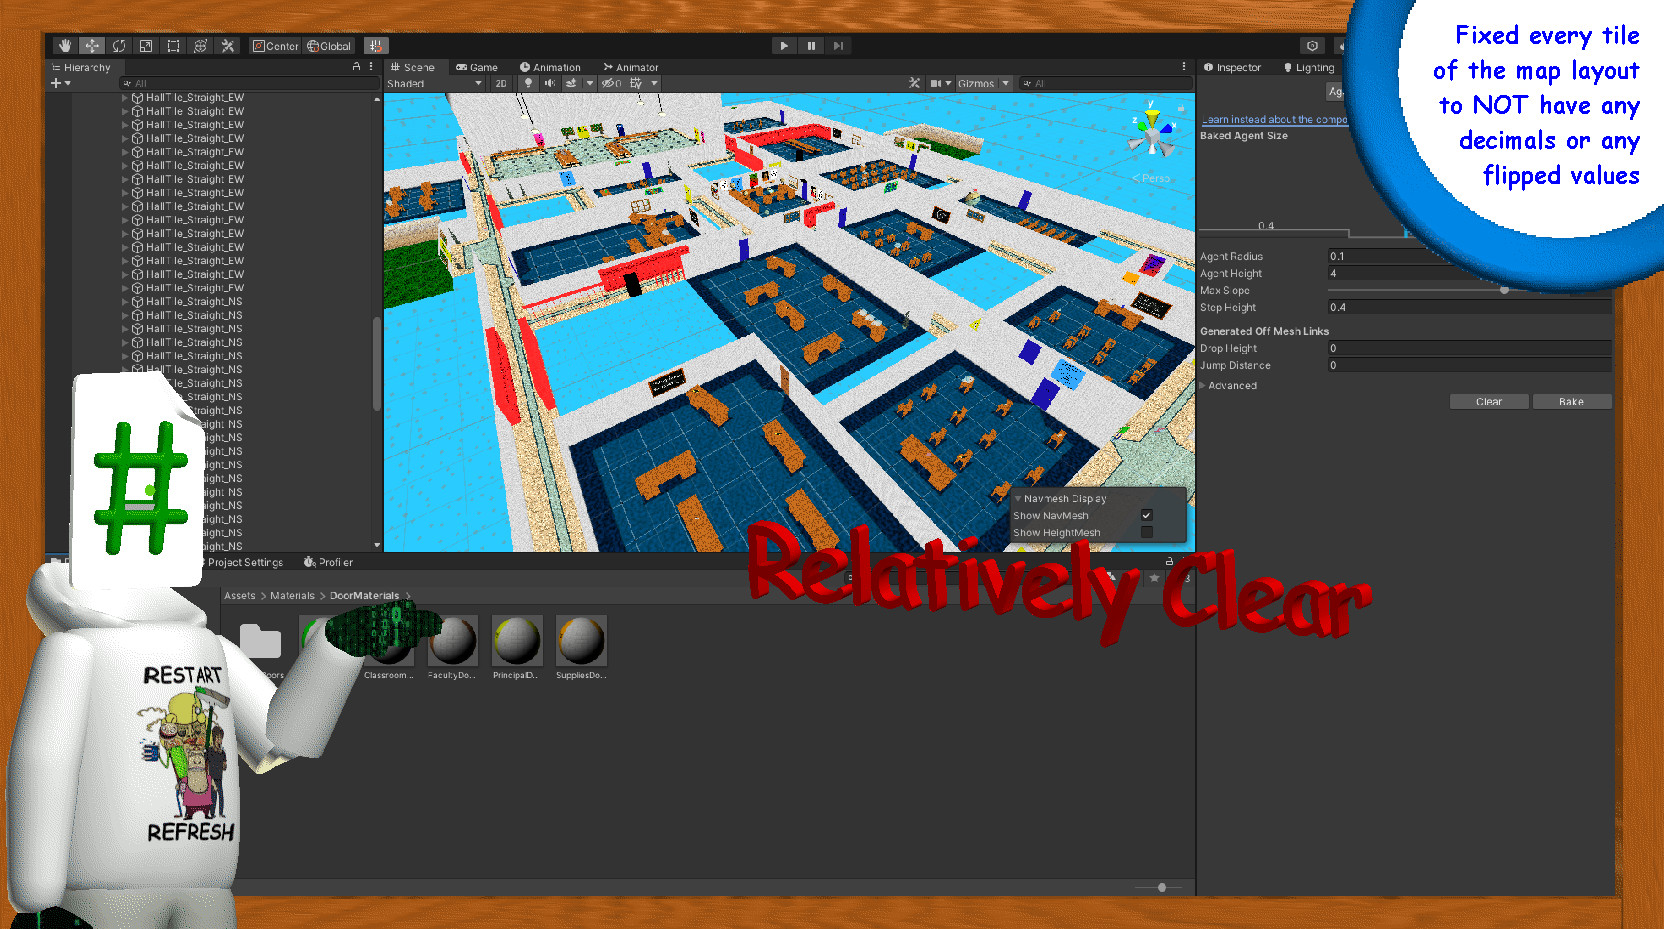Toggle scene effects skybox icon
Viewport: 1664px width, 929px height.
[571, 83]
